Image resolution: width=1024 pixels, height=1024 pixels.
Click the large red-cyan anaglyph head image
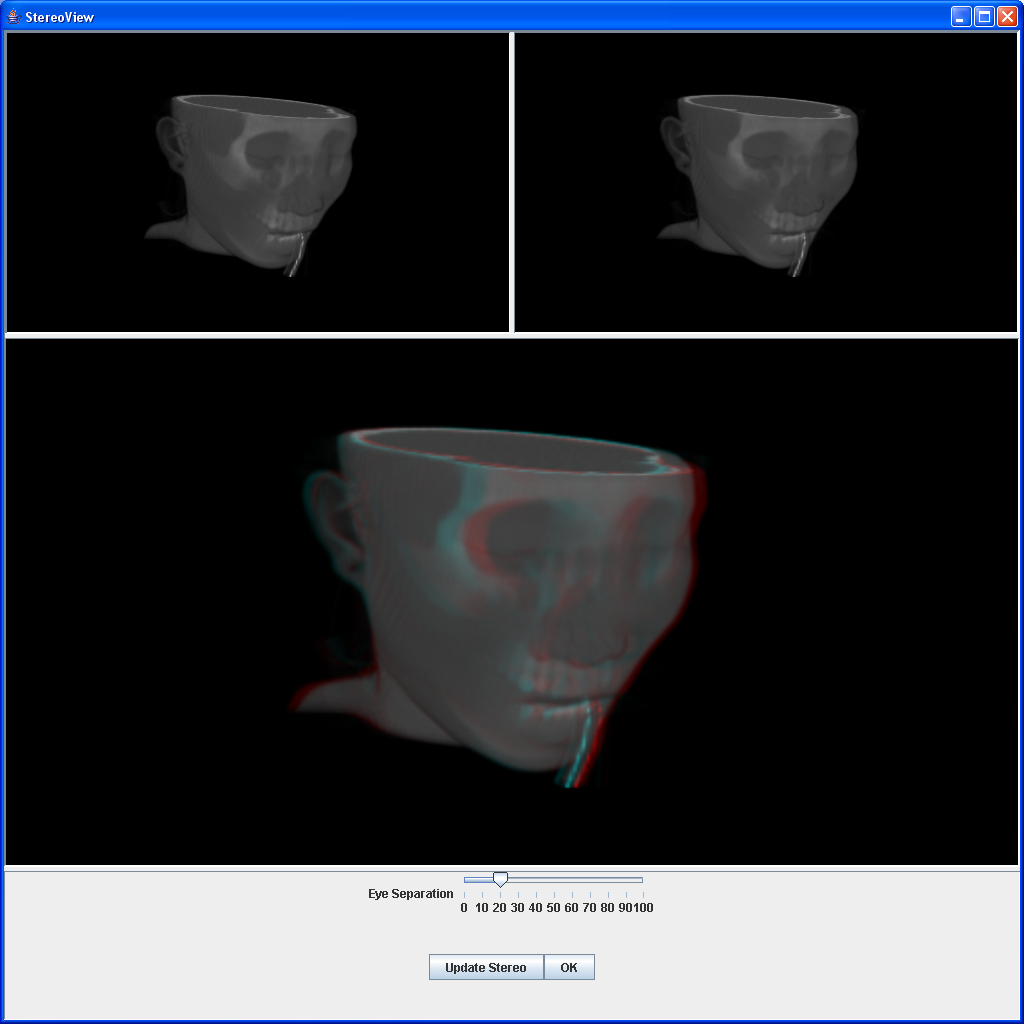coord(511,600)
